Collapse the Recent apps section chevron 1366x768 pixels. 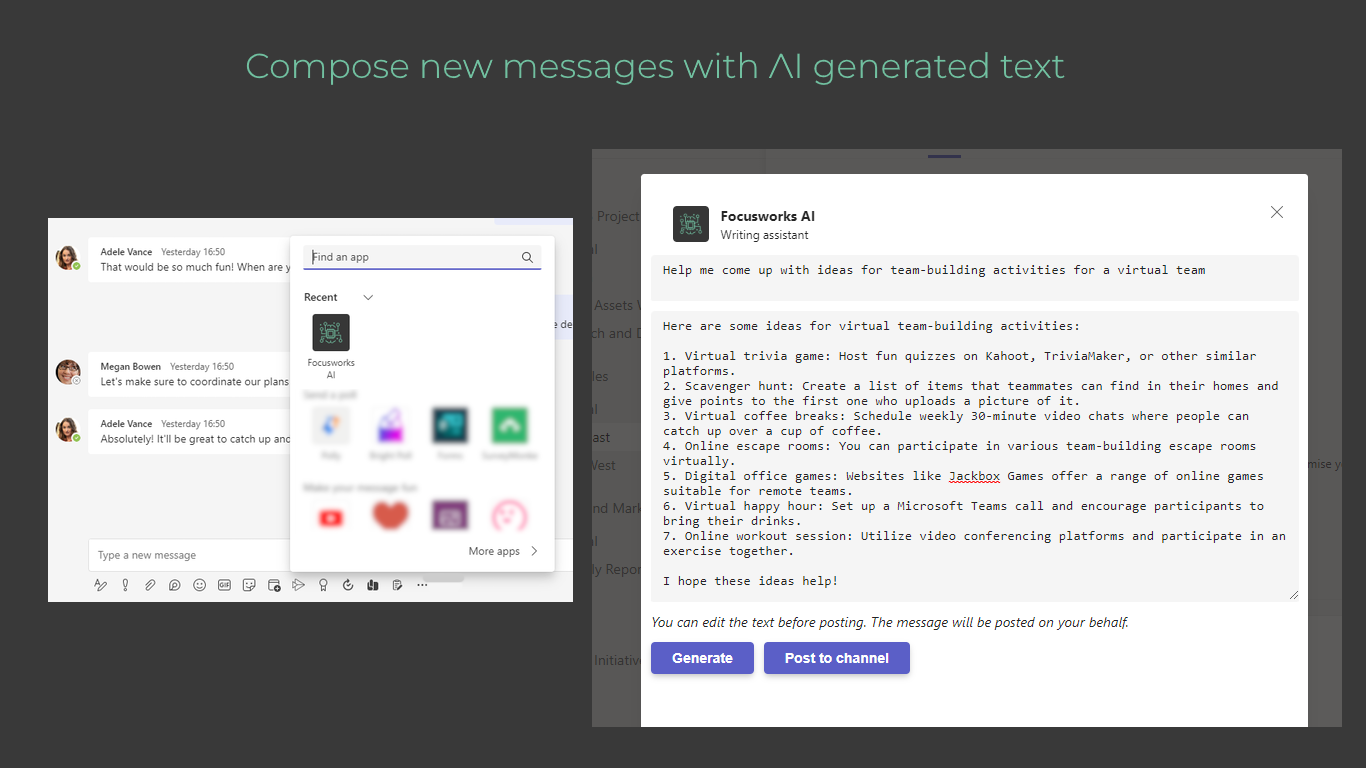pos(368,297)
